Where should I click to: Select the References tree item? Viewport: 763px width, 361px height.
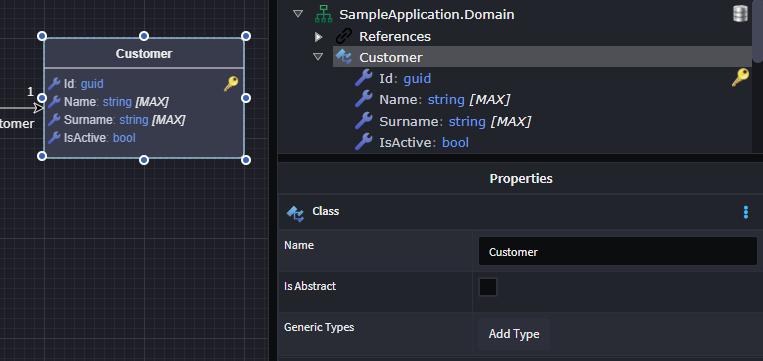395,36
